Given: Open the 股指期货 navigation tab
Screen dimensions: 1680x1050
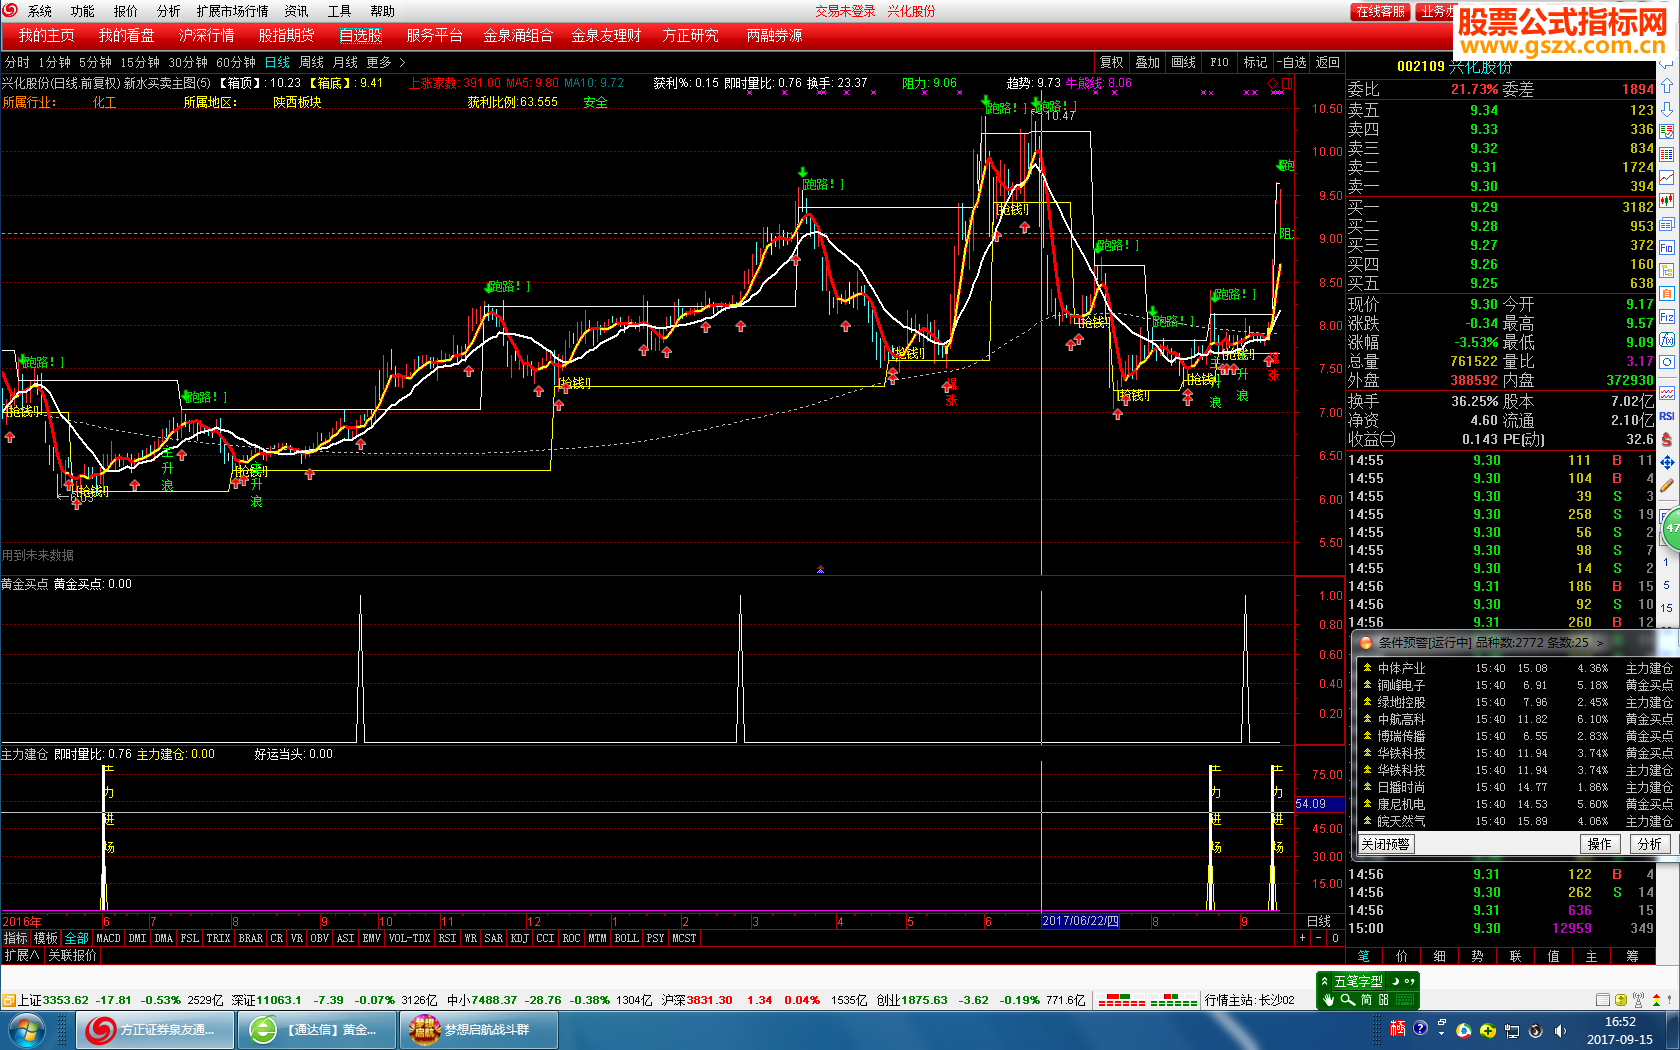Looking at the screenshot, I should tap(286, 35).
